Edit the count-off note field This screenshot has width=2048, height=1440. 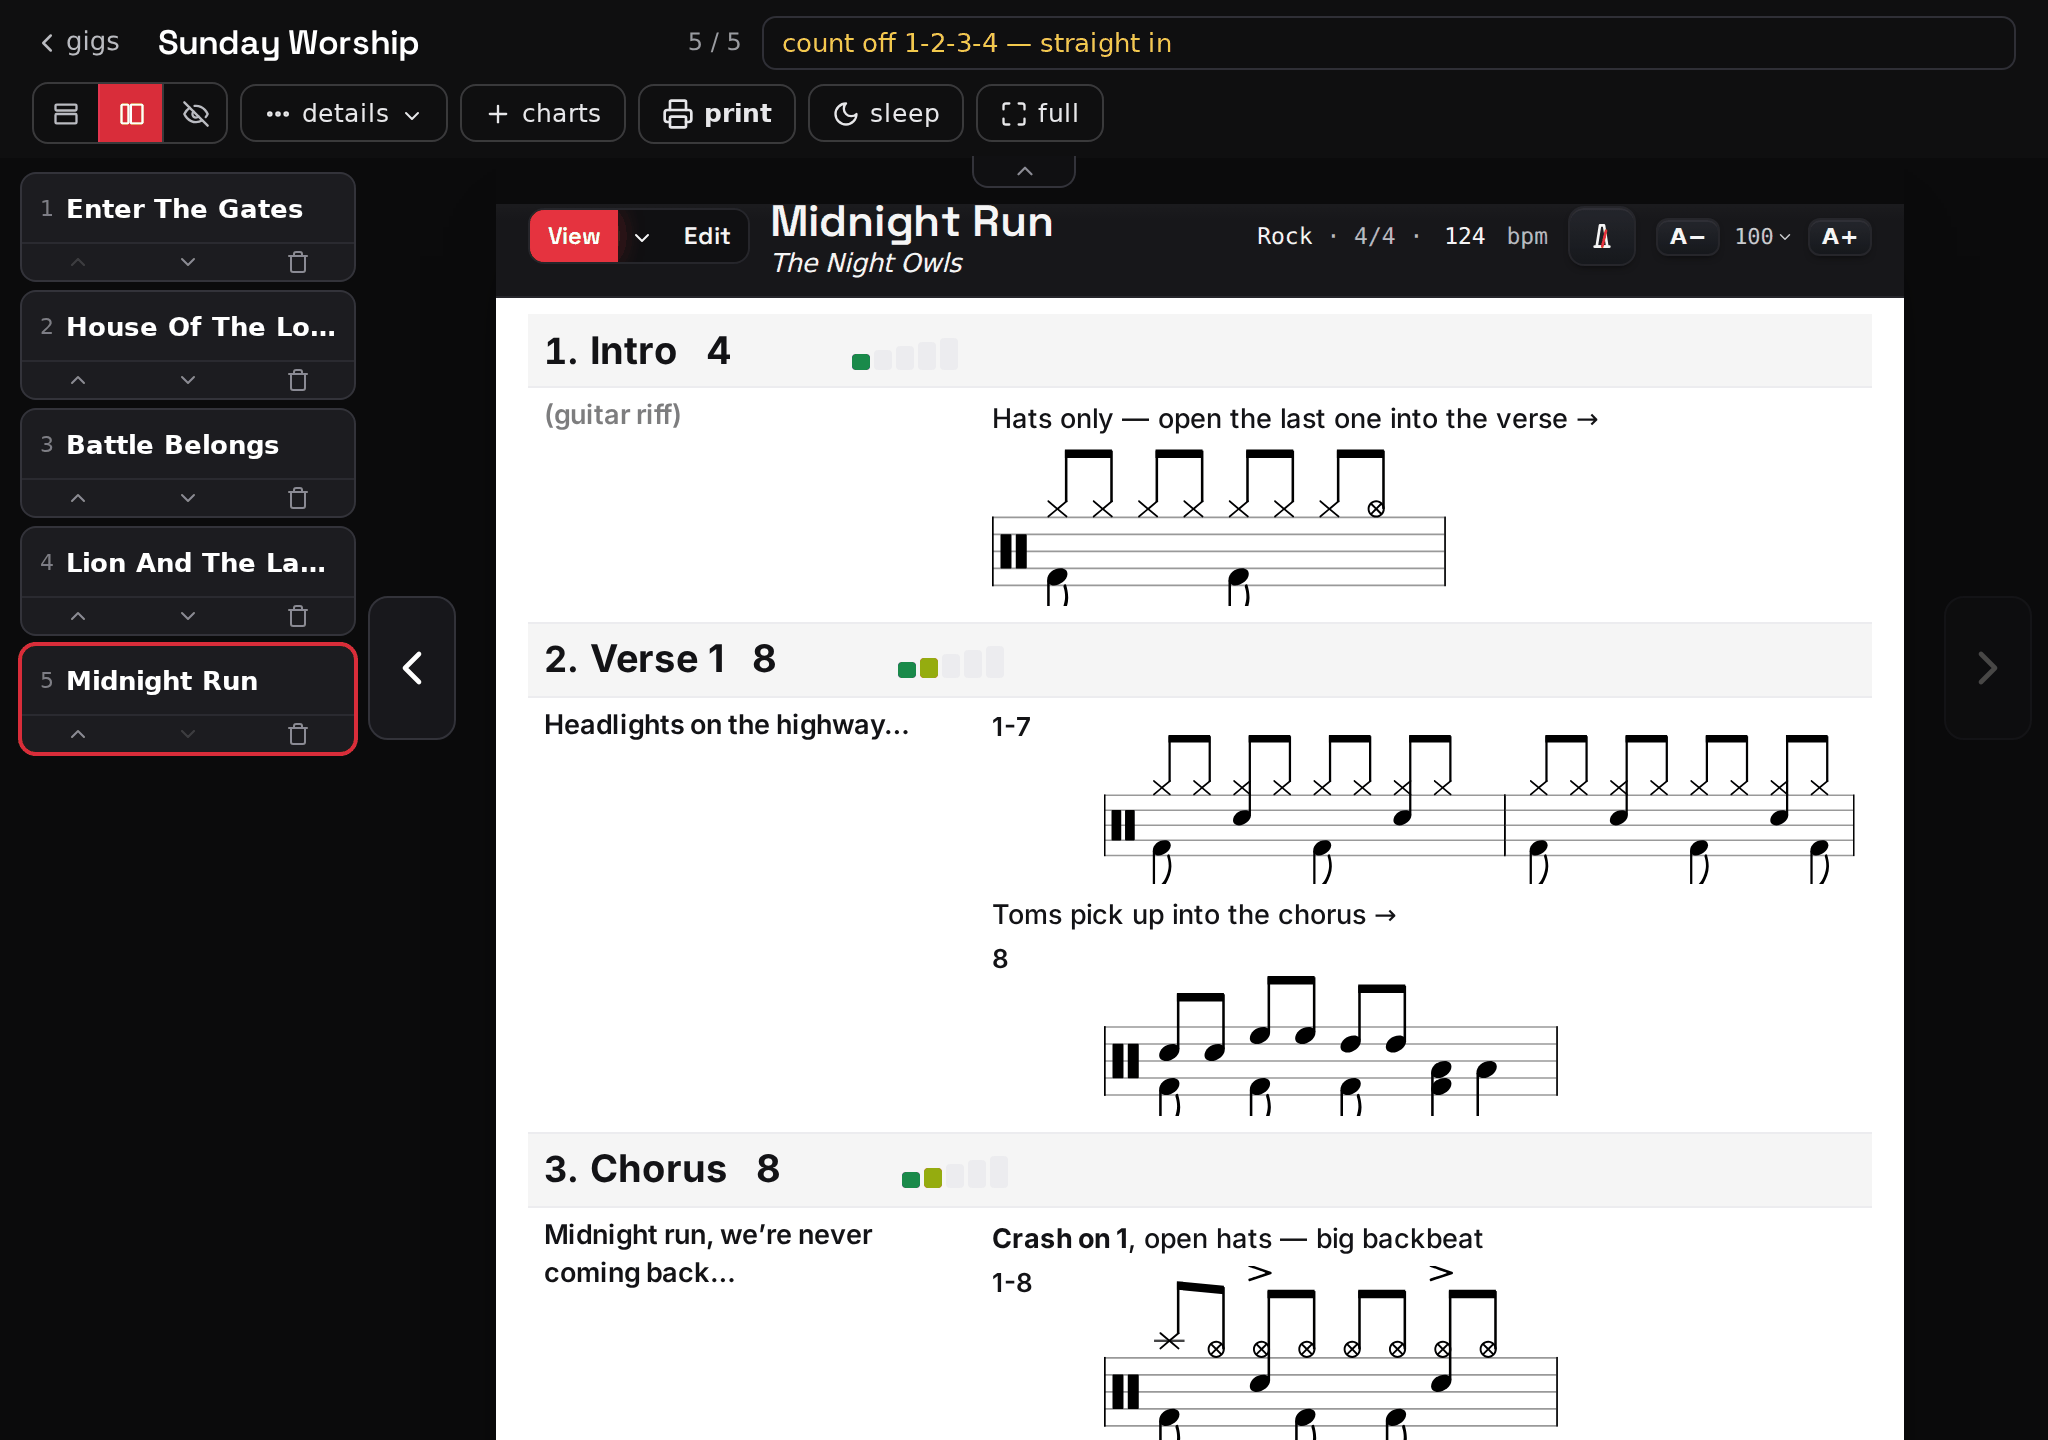tap(1388, 43)
